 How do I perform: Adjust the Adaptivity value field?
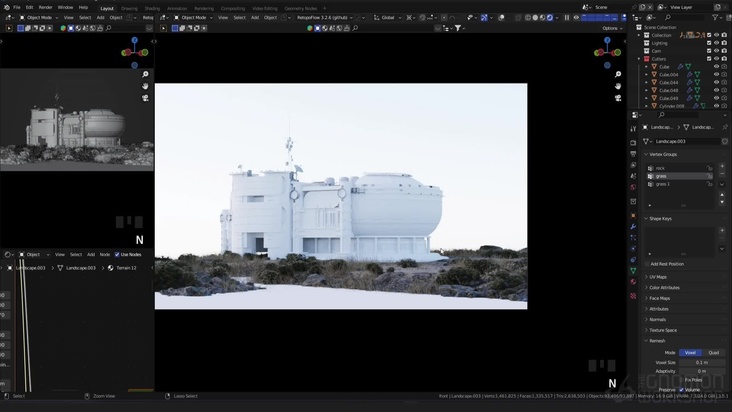pos(702,371)
